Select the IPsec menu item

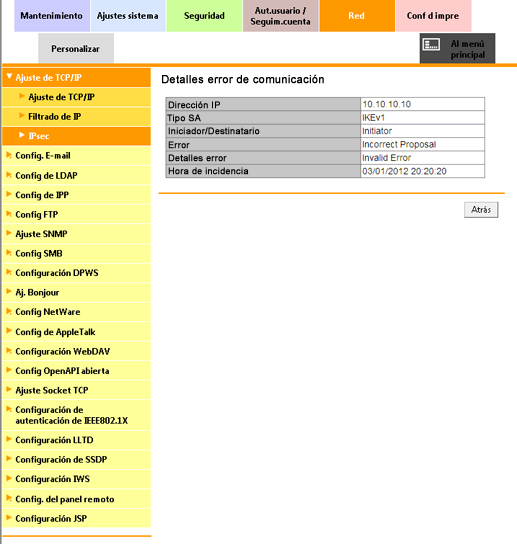(76, 136)
